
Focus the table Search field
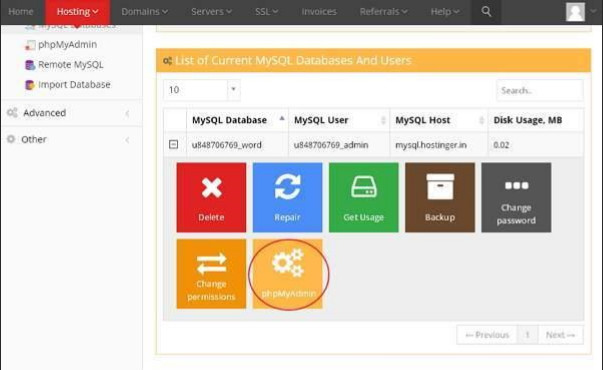[x=540, y=90]
